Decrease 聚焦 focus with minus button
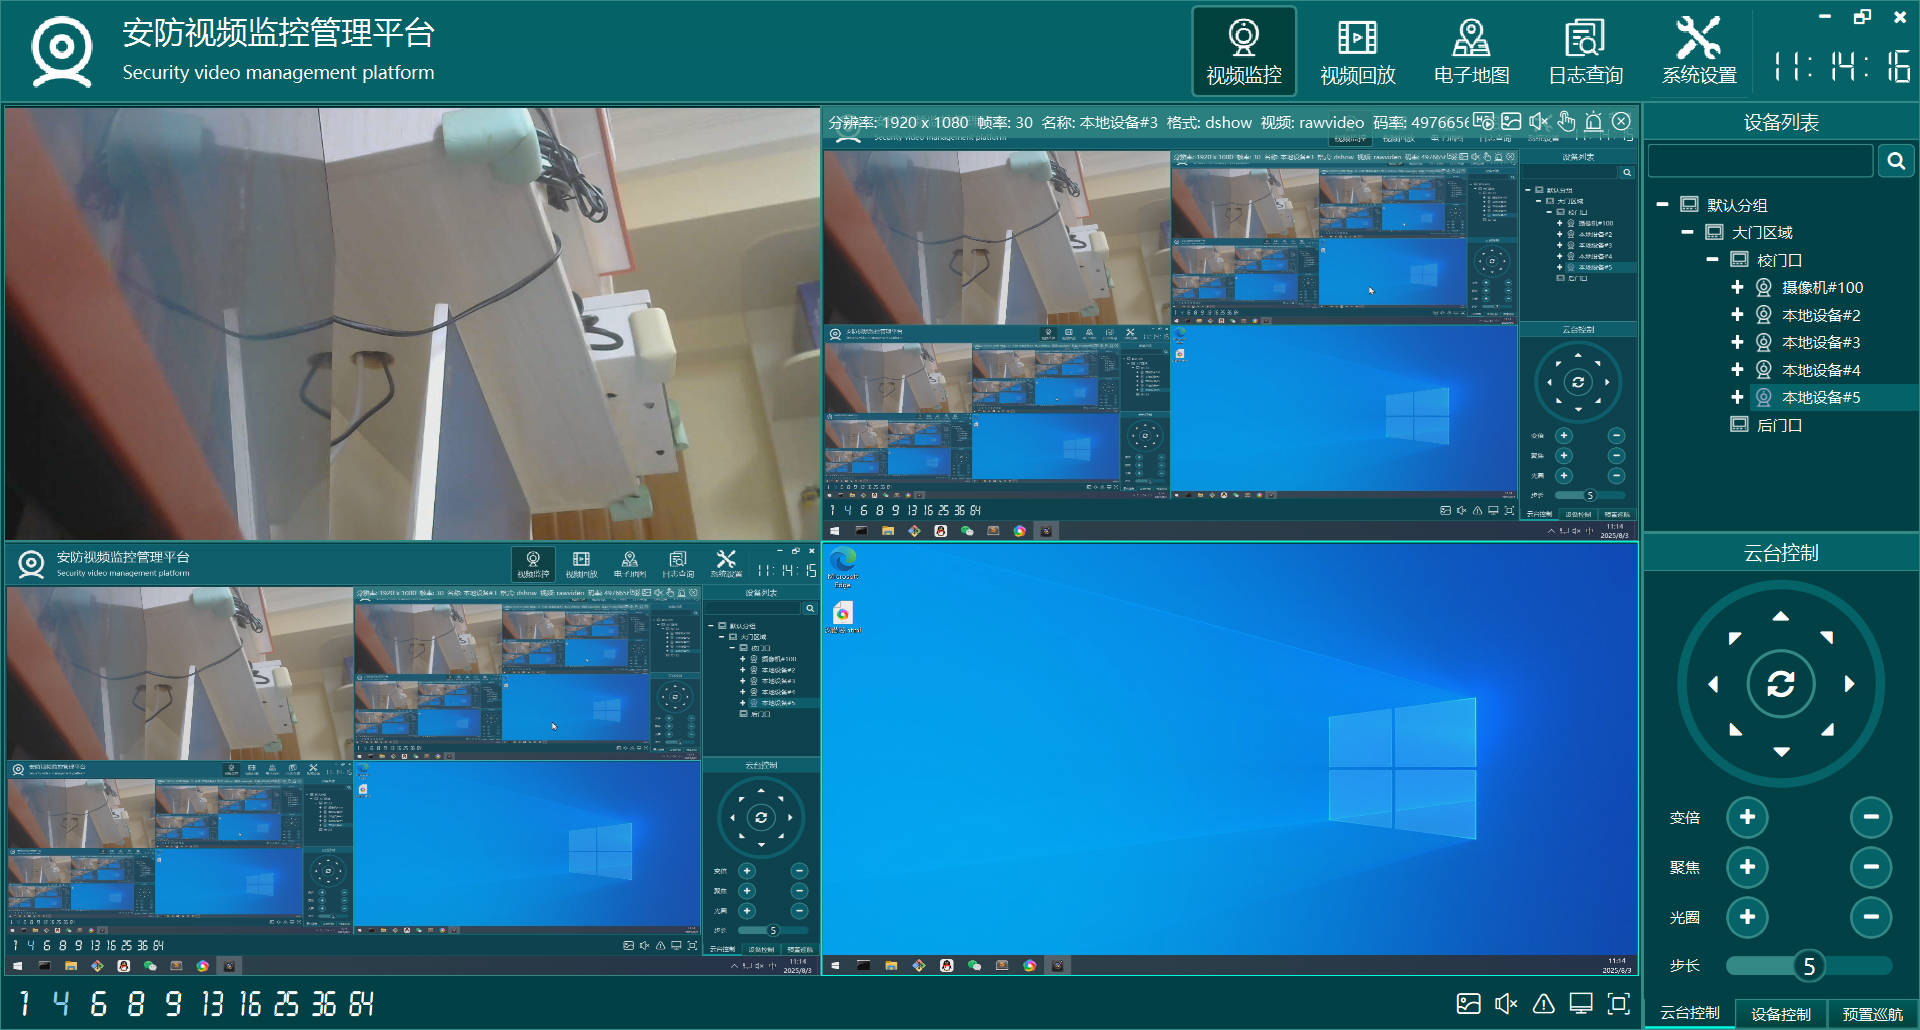Viewport: 1920px width, 1030px height. click(1871, 867)
